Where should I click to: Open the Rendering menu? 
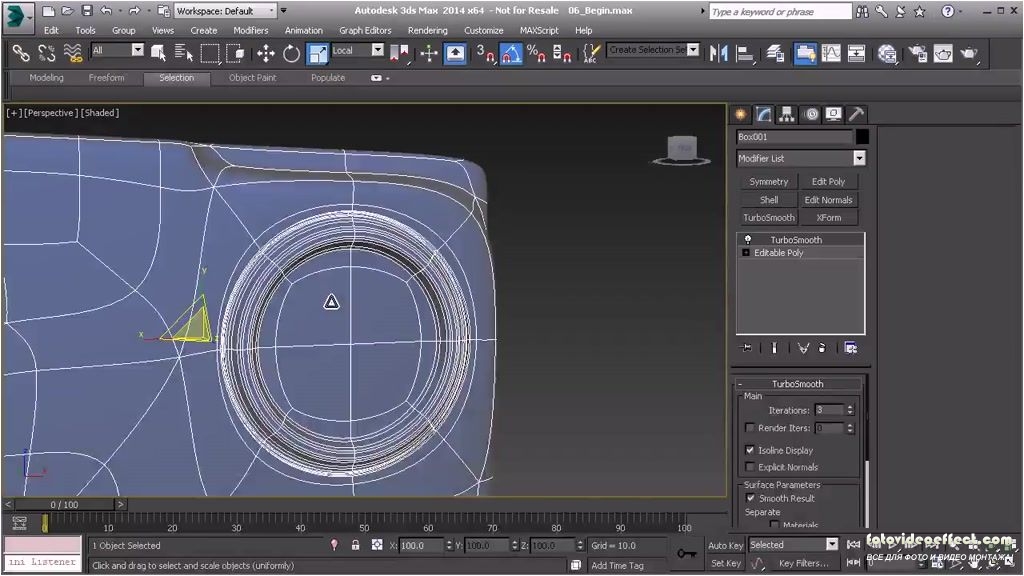(428, 30)
